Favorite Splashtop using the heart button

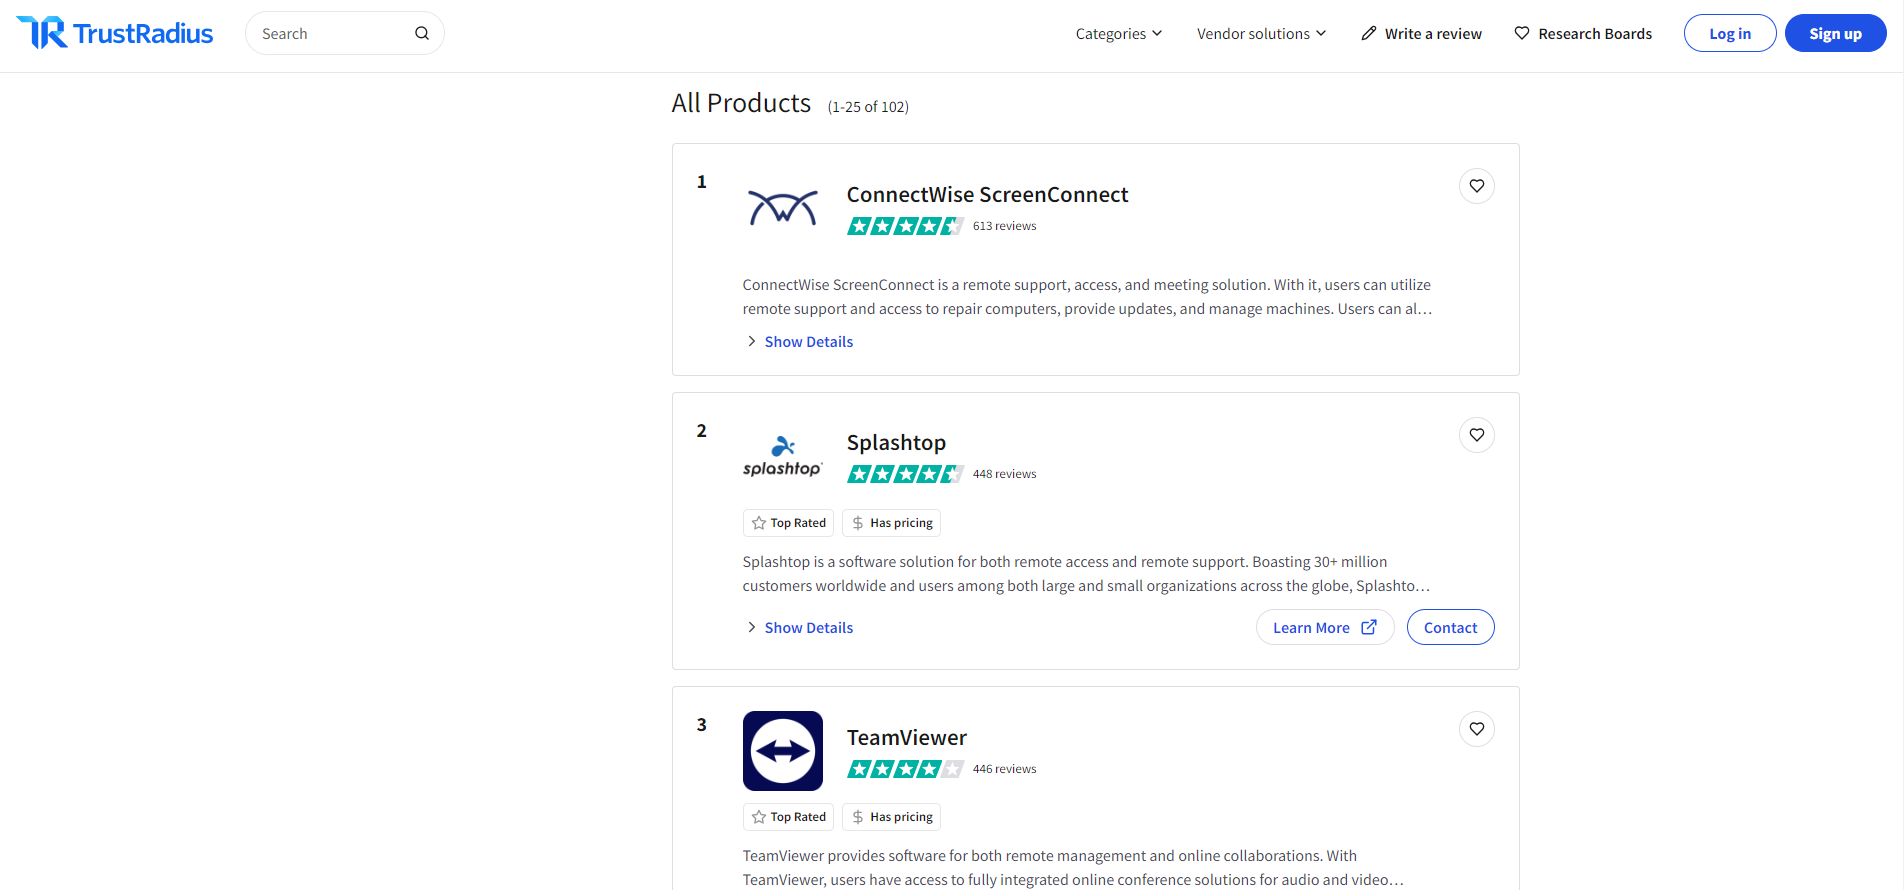click(1477, 435)
